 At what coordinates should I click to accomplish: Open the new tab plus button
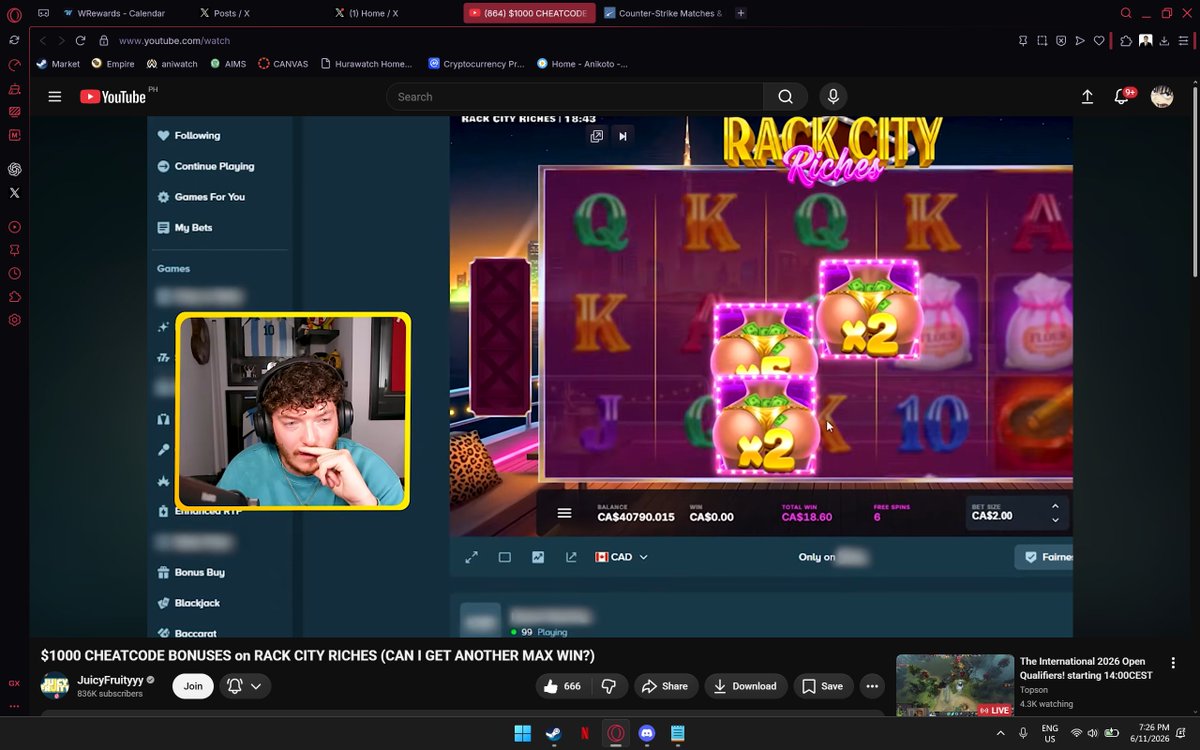740,13
